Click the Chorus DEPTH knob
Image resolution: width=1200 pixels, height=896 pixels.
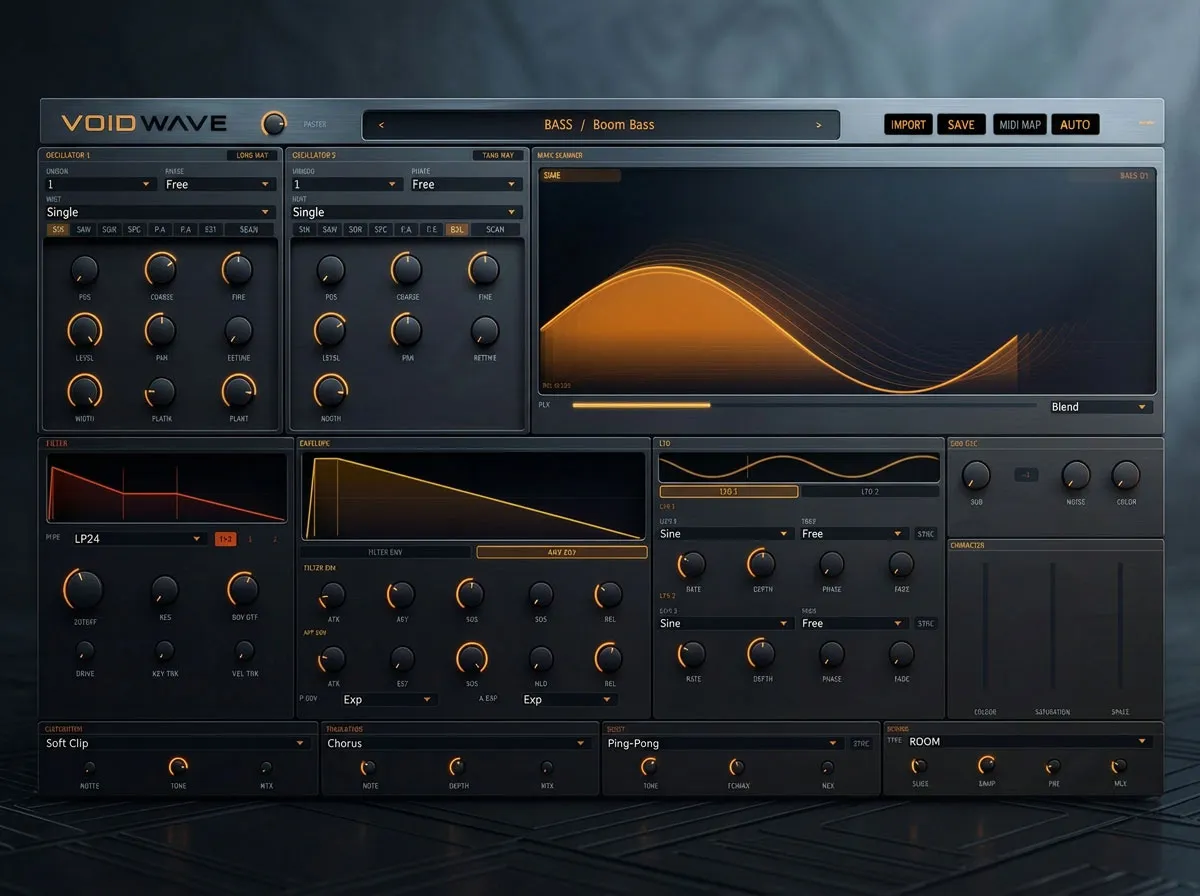click(x=457, y=767)
